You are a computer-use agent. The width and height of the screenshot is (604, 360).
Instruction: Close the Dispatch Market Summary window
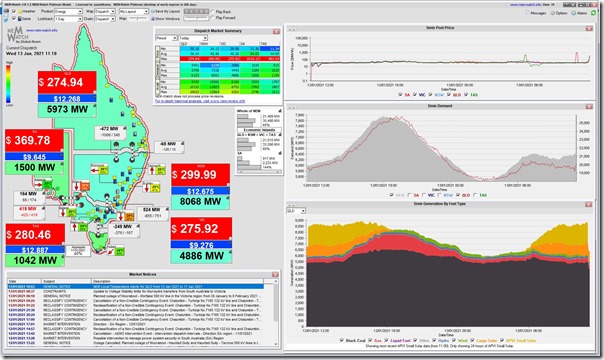coord(277,31)
